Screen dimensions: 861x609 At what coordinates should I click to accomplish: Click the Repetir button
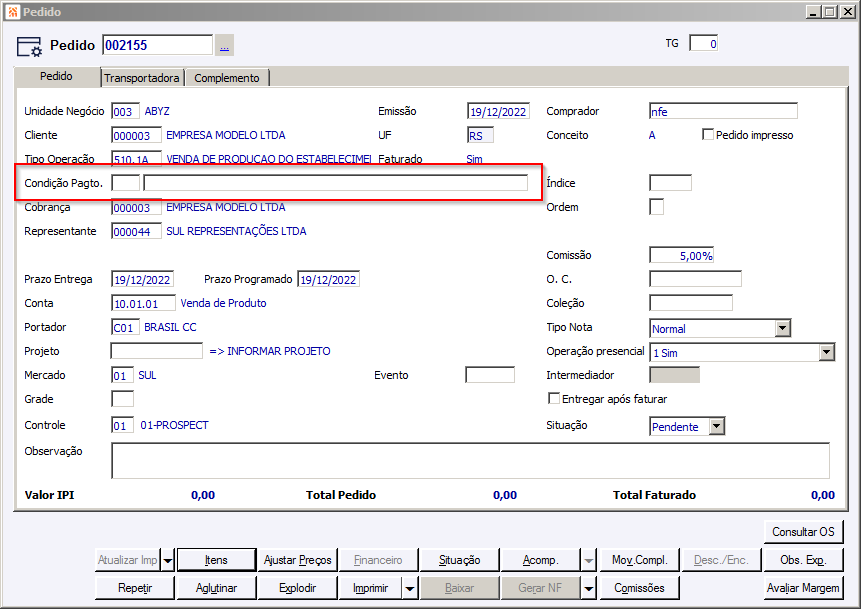click(135, 588)
